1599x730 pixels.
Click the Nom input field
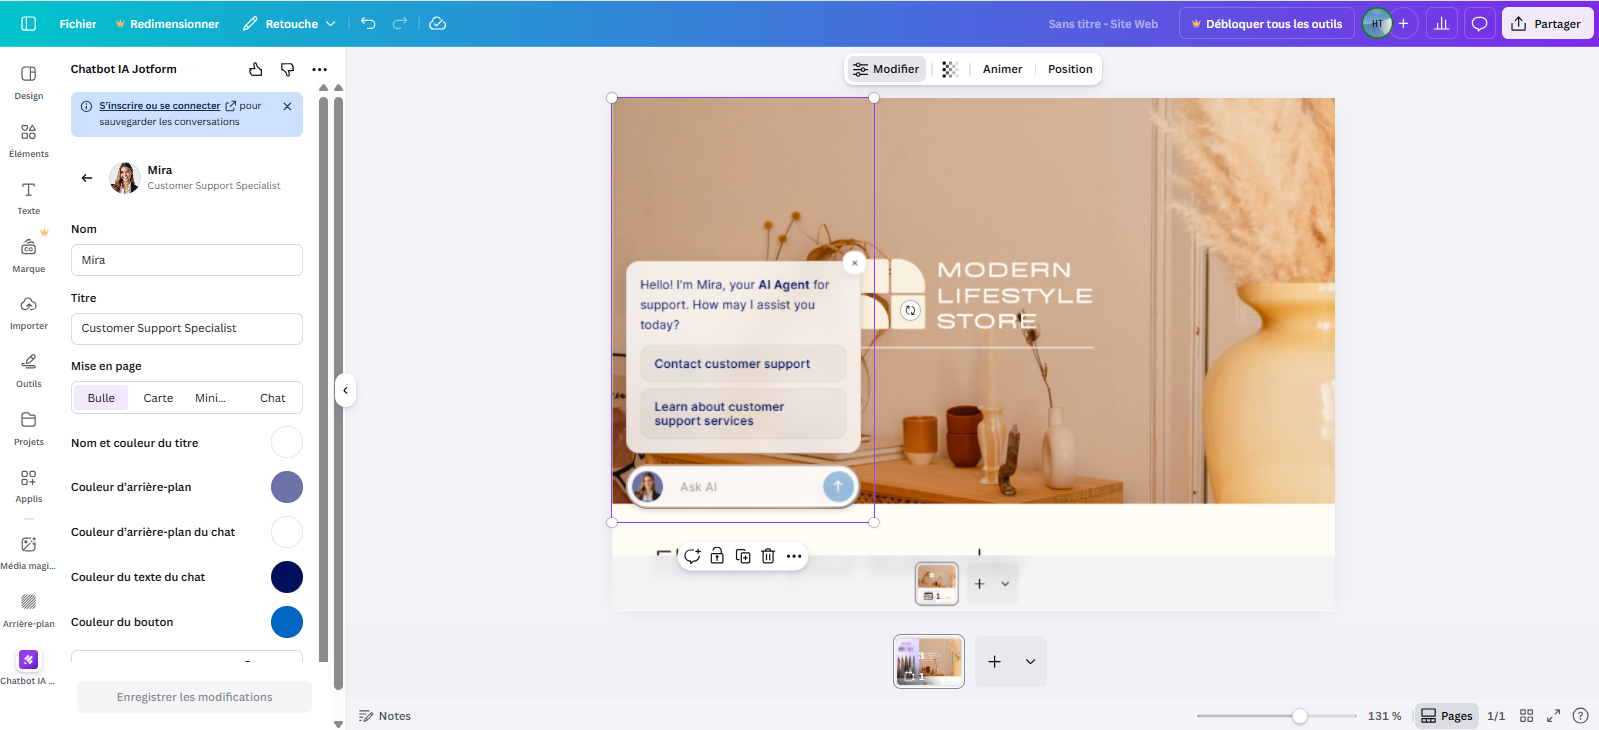click(x=187, y=260)
